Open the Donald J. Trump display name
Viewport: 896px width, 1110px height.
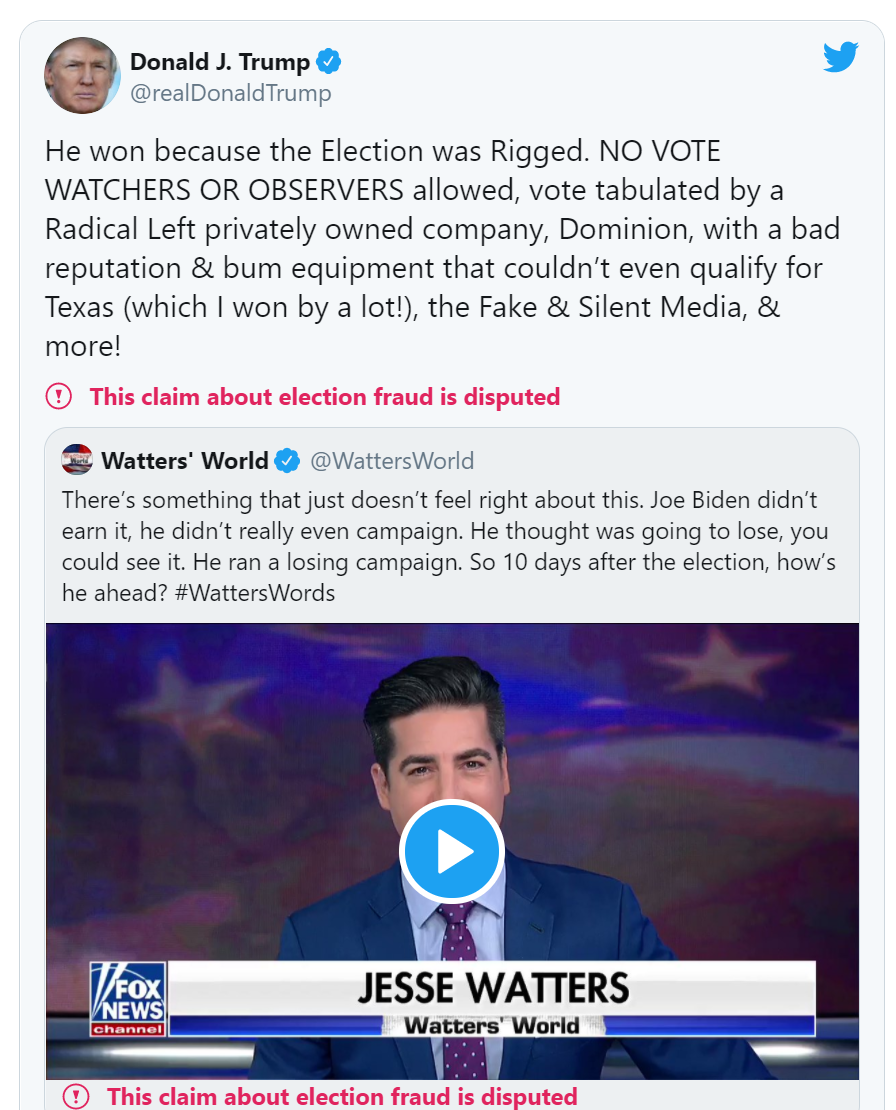(220, 62)
